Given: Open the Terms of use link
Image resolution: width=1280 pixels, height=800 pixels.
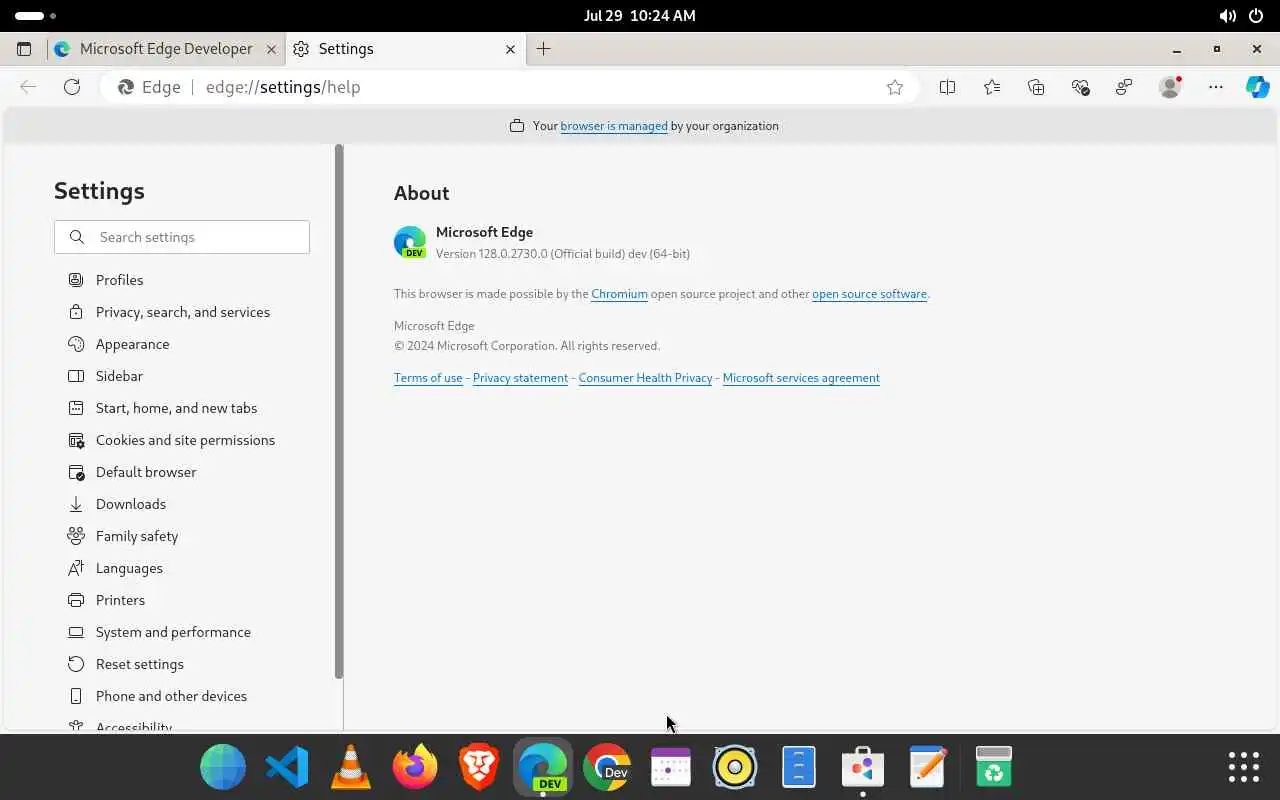Looking at the screenshot, I should (x=428, y=378).
